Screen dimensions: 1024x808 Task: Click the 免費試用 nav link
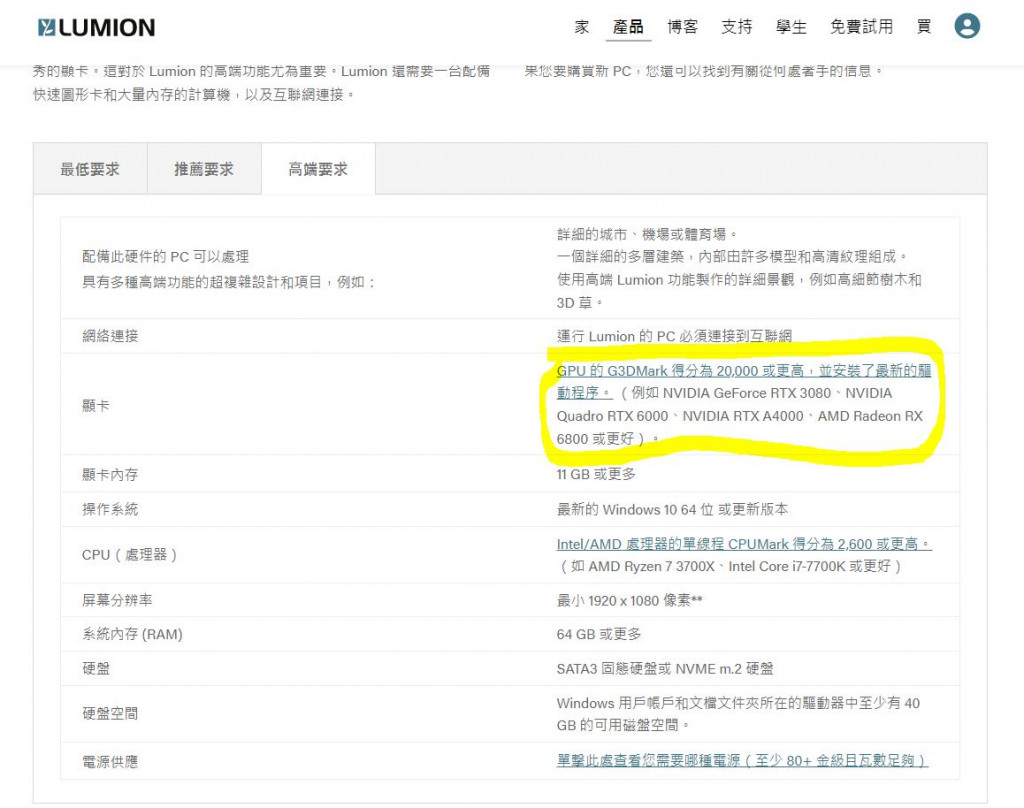[x=861, y=27]
